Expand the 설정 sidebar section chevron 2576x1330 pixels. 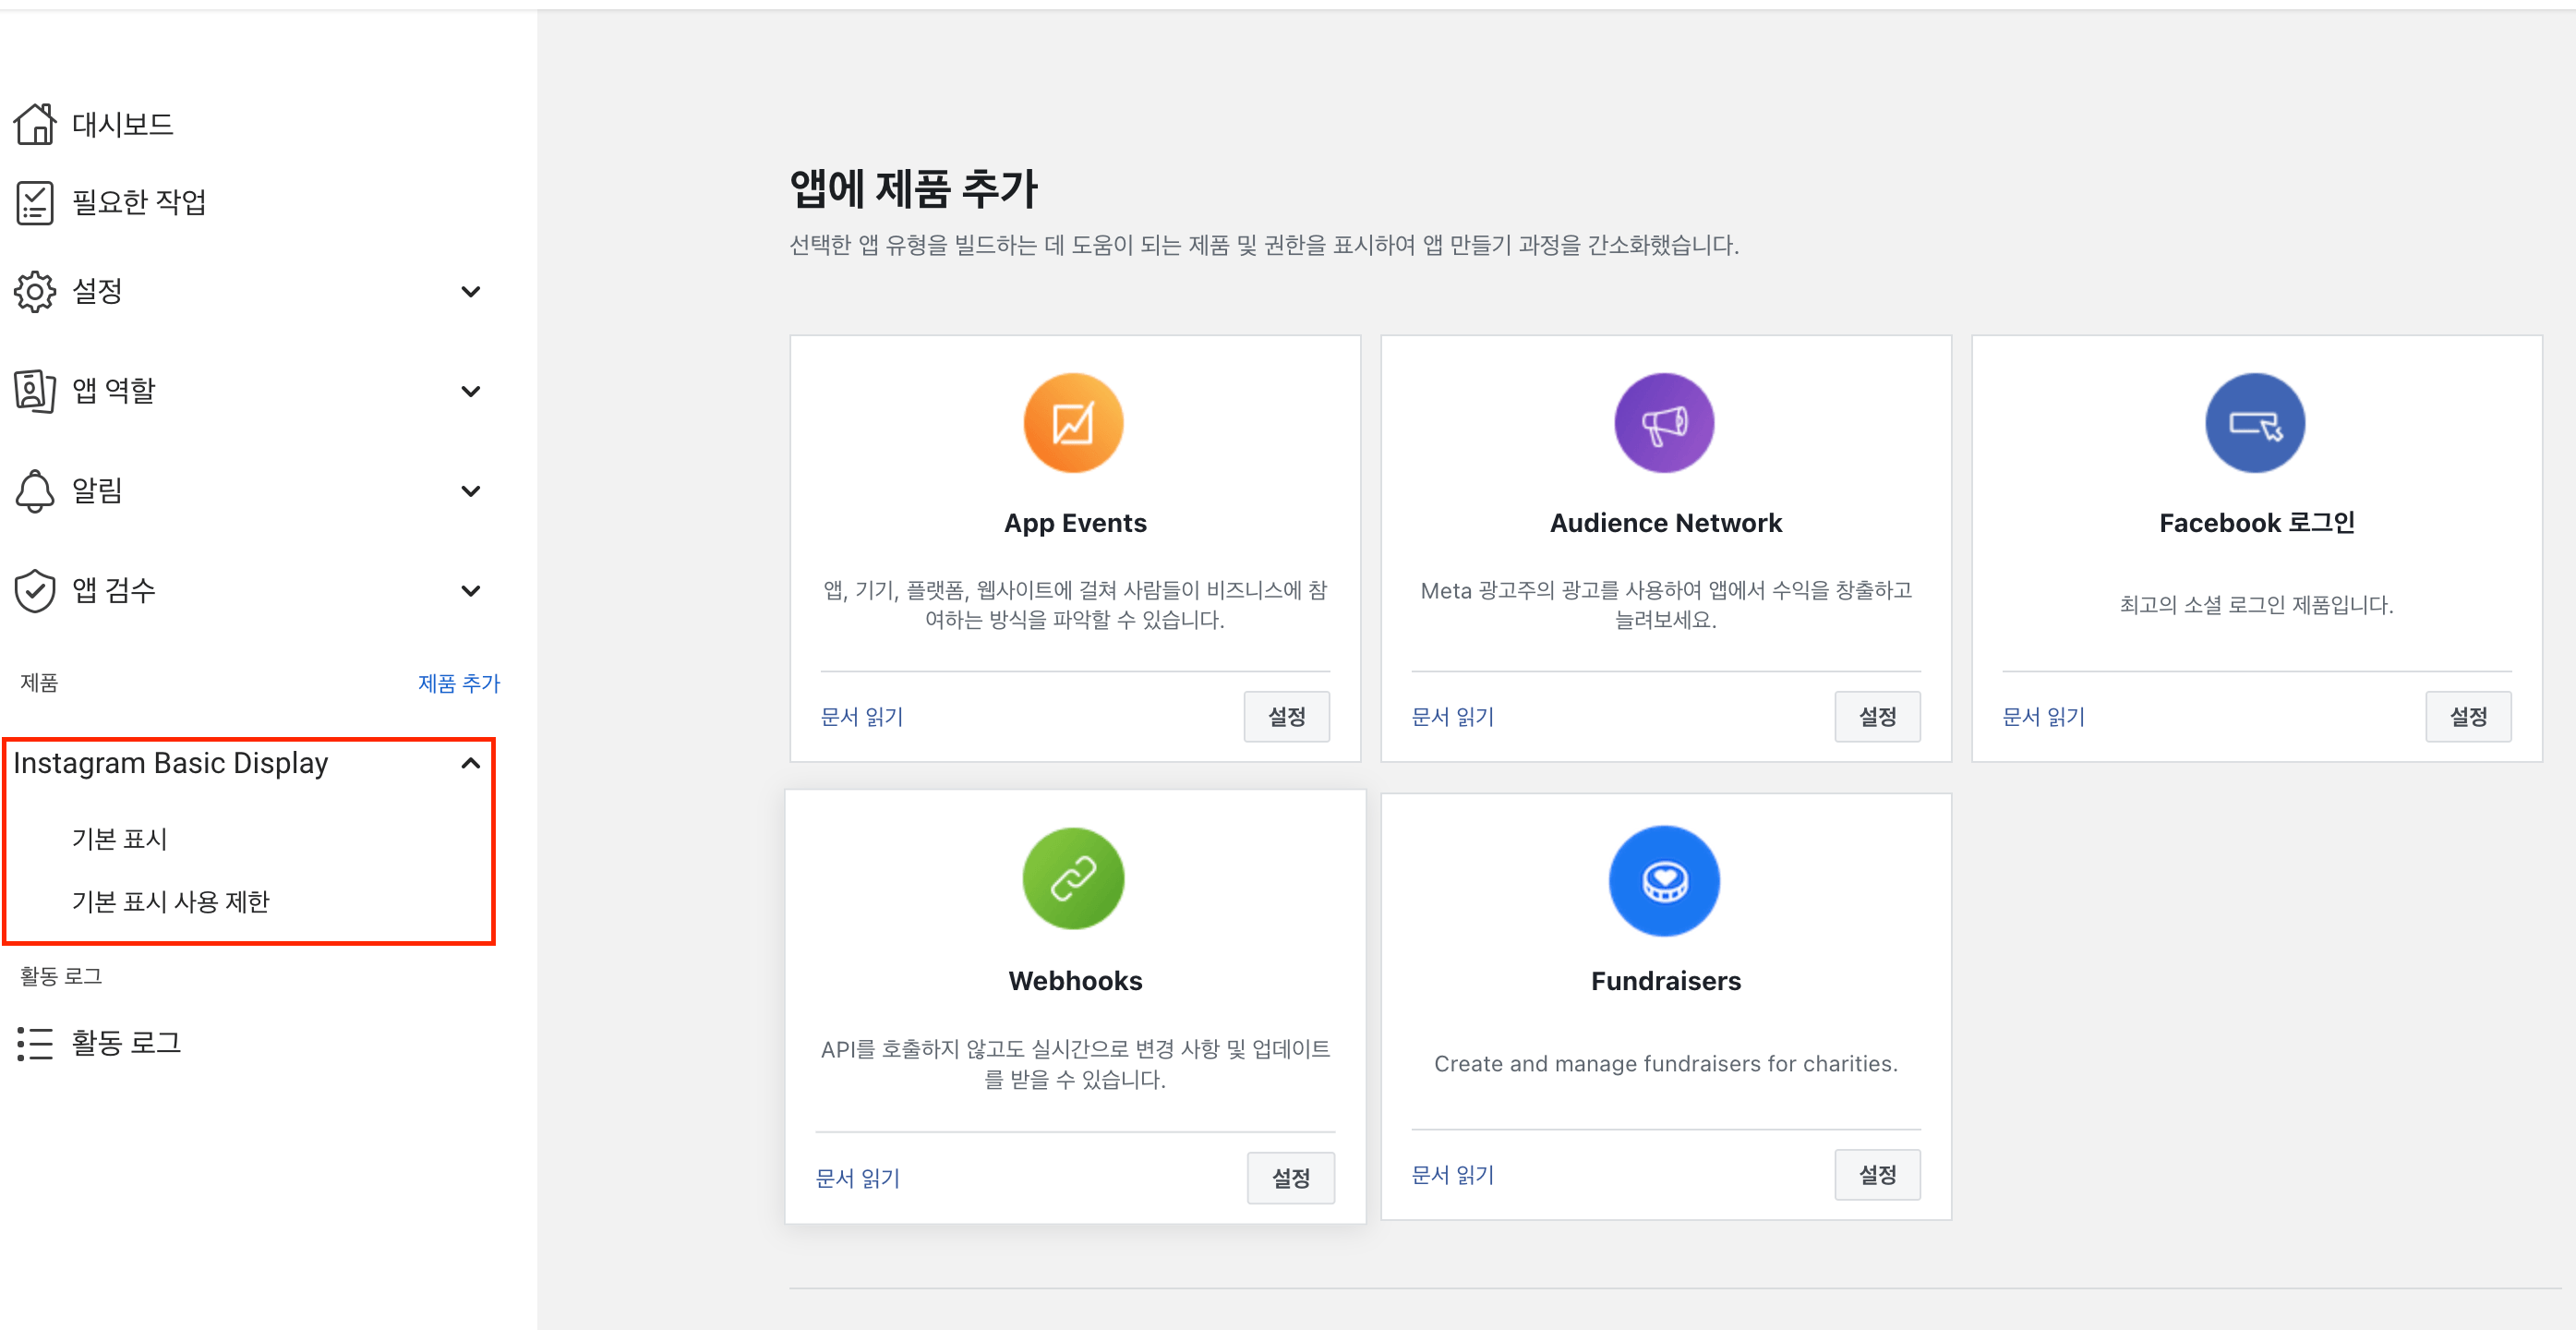[471, 291]
